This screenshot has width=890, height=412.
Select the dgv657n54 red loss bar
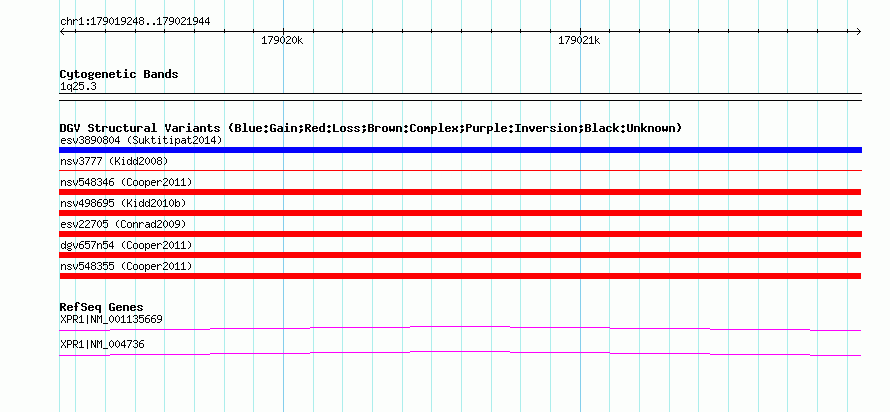tap(460, 255)
